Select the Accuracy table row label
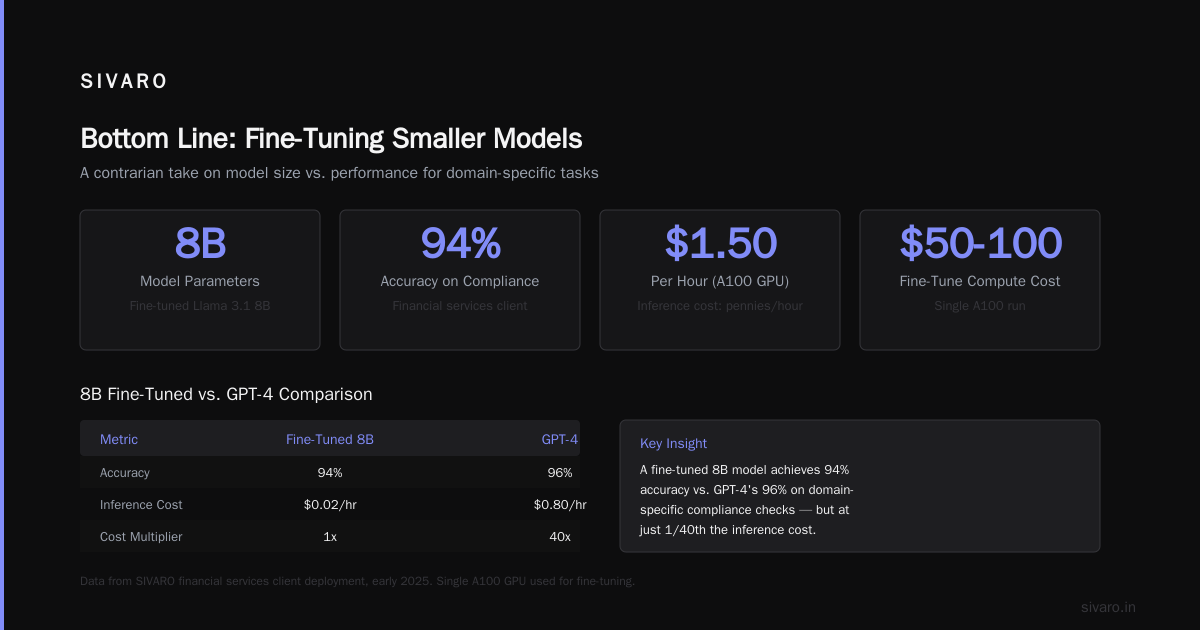Image resolution: width=1200 pixels, height=630 pixels. [x=125, y=472]
